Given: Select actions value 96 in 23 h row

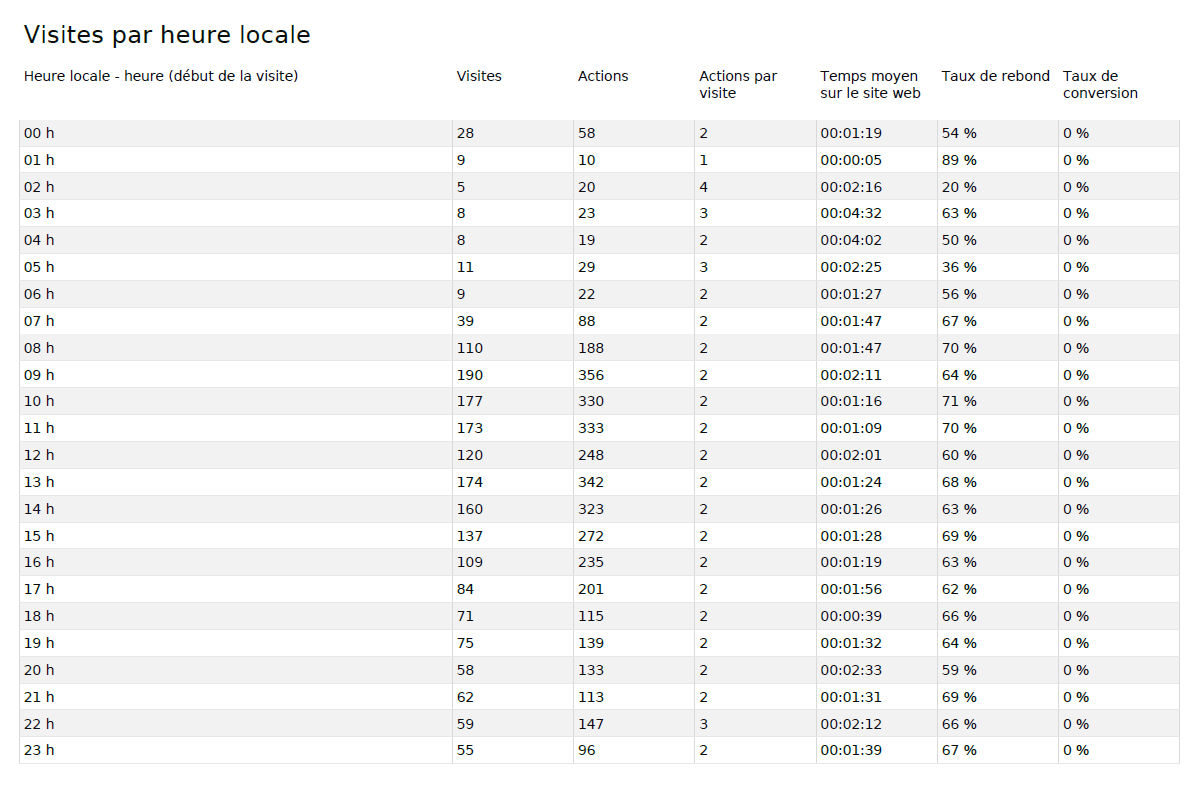Looking at the screenshot, I should click(587, 750).
